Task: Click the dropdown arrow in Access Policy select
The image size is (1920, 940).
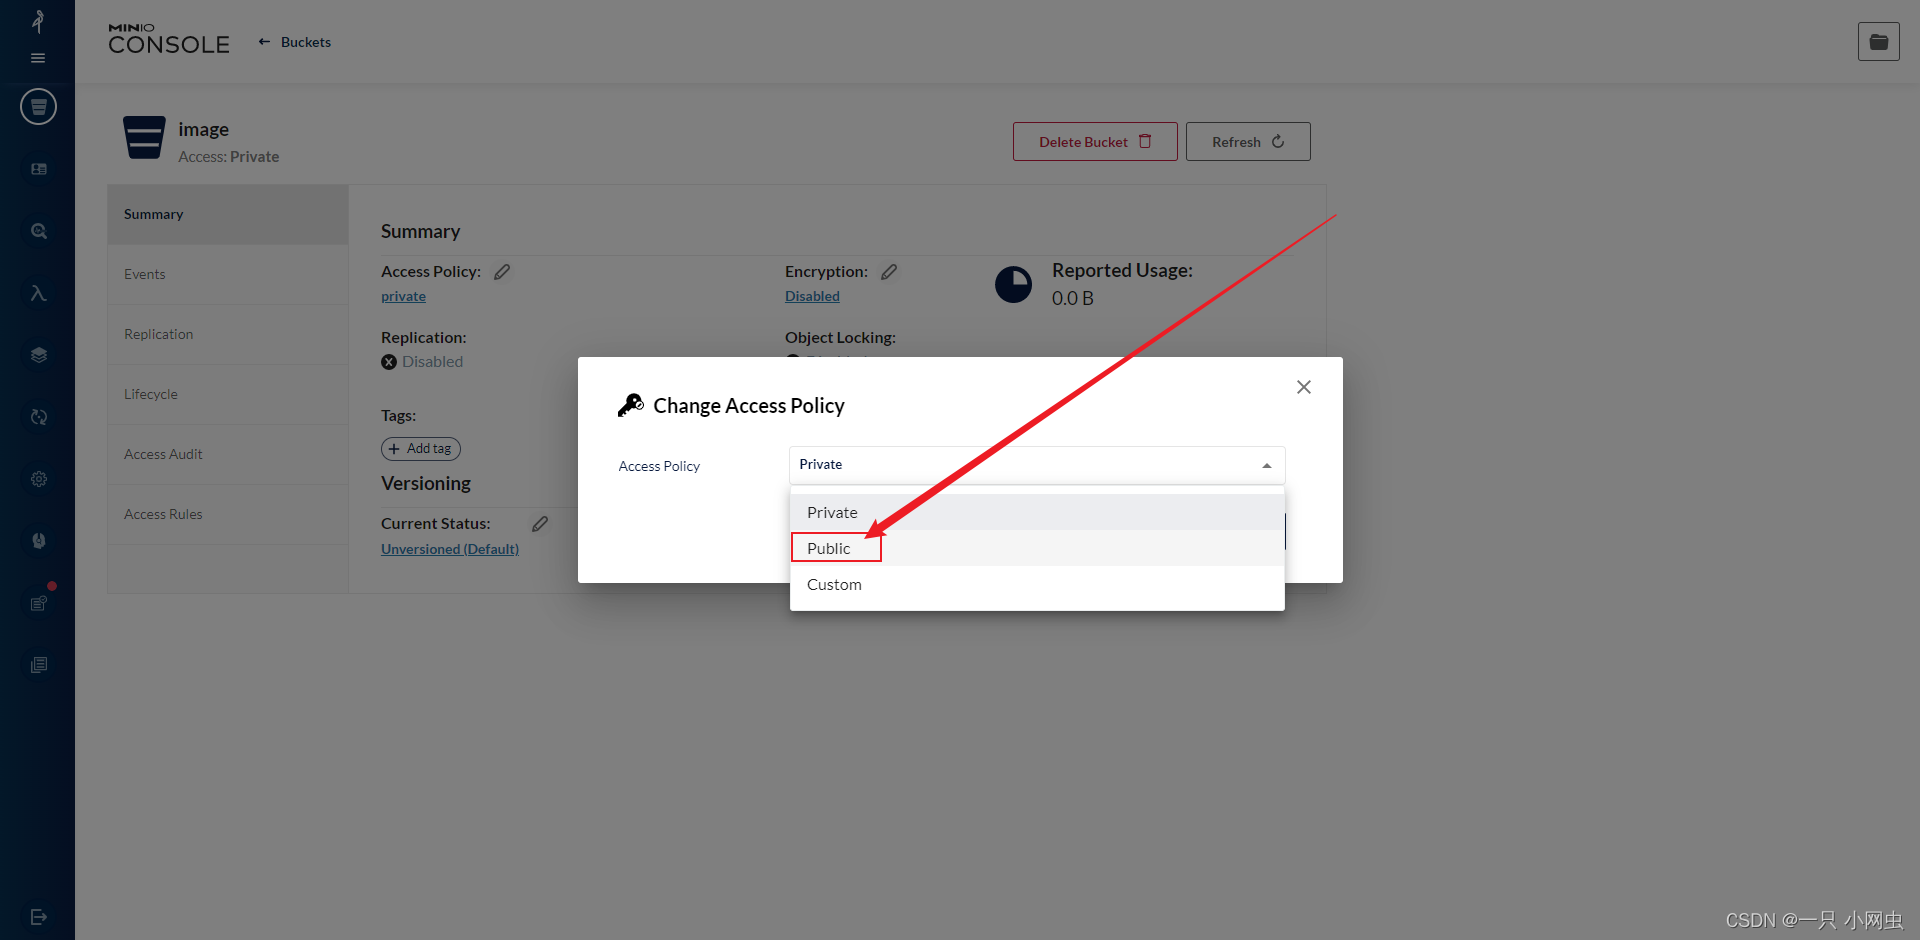Action: (x=1267, y=466)
